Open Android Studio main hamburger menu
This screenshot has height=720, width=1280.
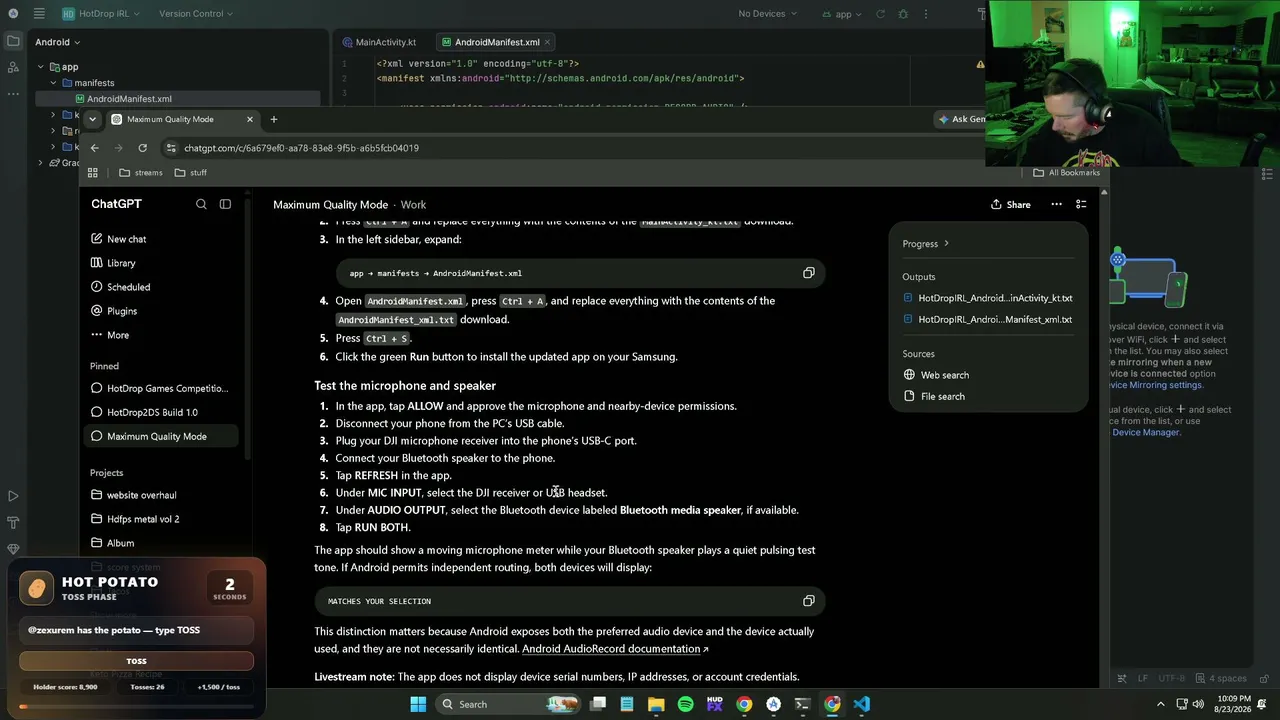pos(38,14)
